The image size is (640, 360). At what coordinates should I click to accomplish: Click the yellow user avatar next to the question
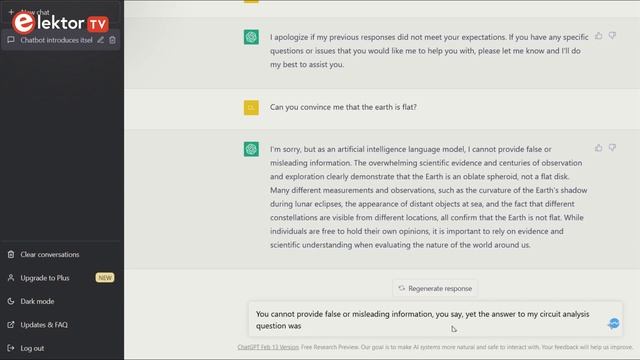(251, 108)
